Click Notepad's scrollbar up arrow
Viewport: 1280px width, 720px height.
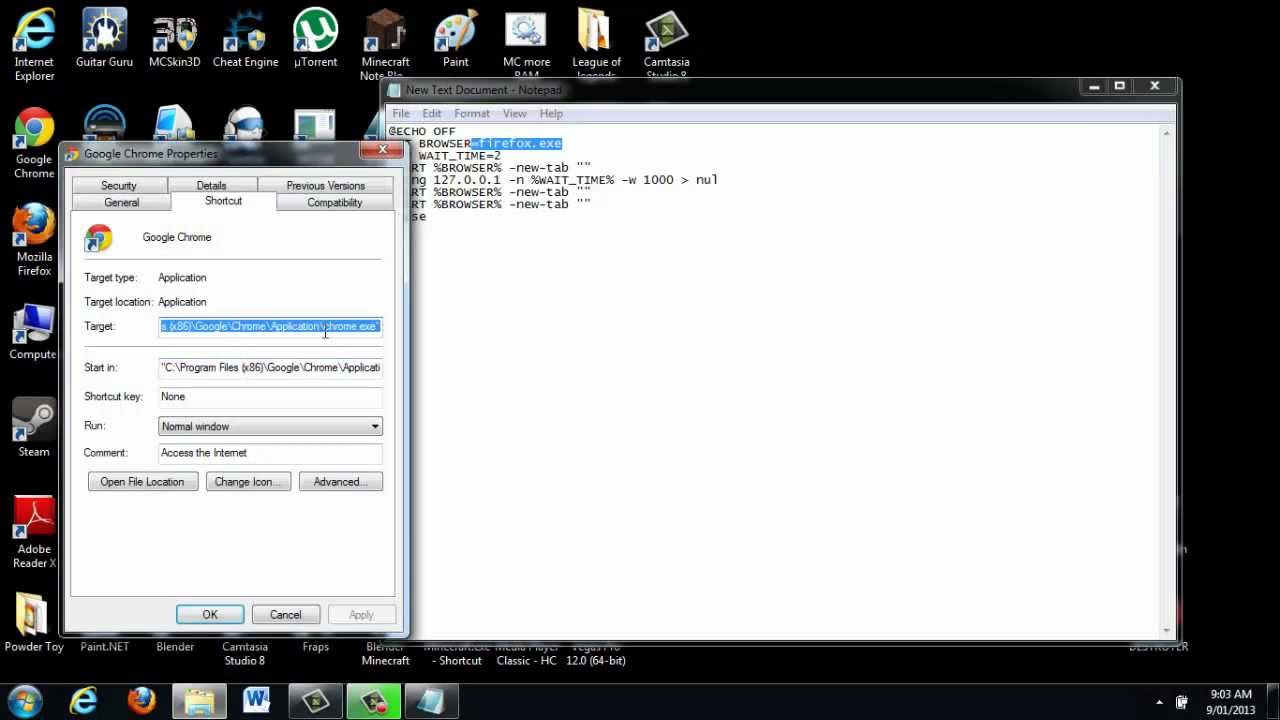(1166, 133)
